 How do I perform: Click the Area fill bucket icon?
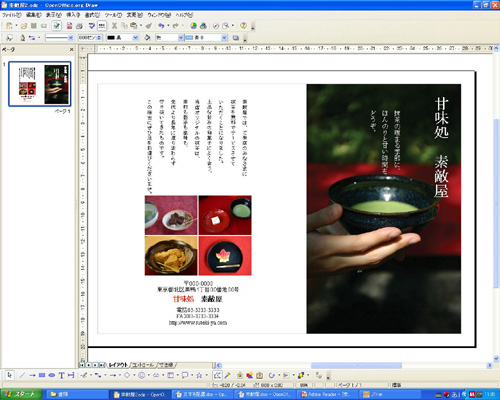coord(147,38)
